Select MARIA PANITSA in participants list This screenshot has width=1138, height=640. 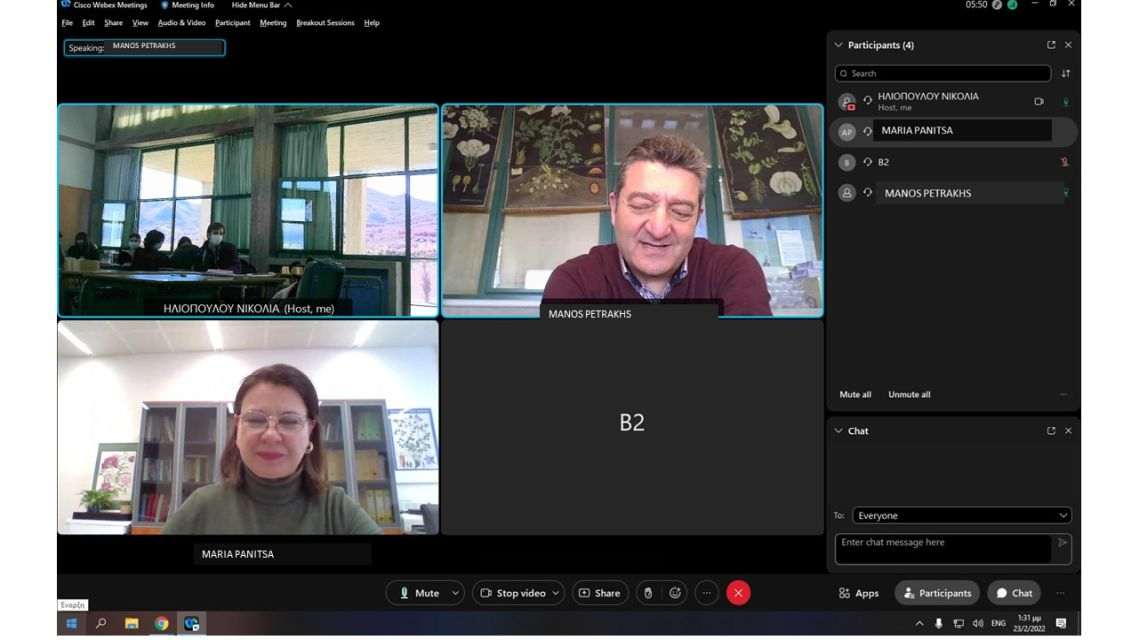pyautogui.click(x=952, y=131)
